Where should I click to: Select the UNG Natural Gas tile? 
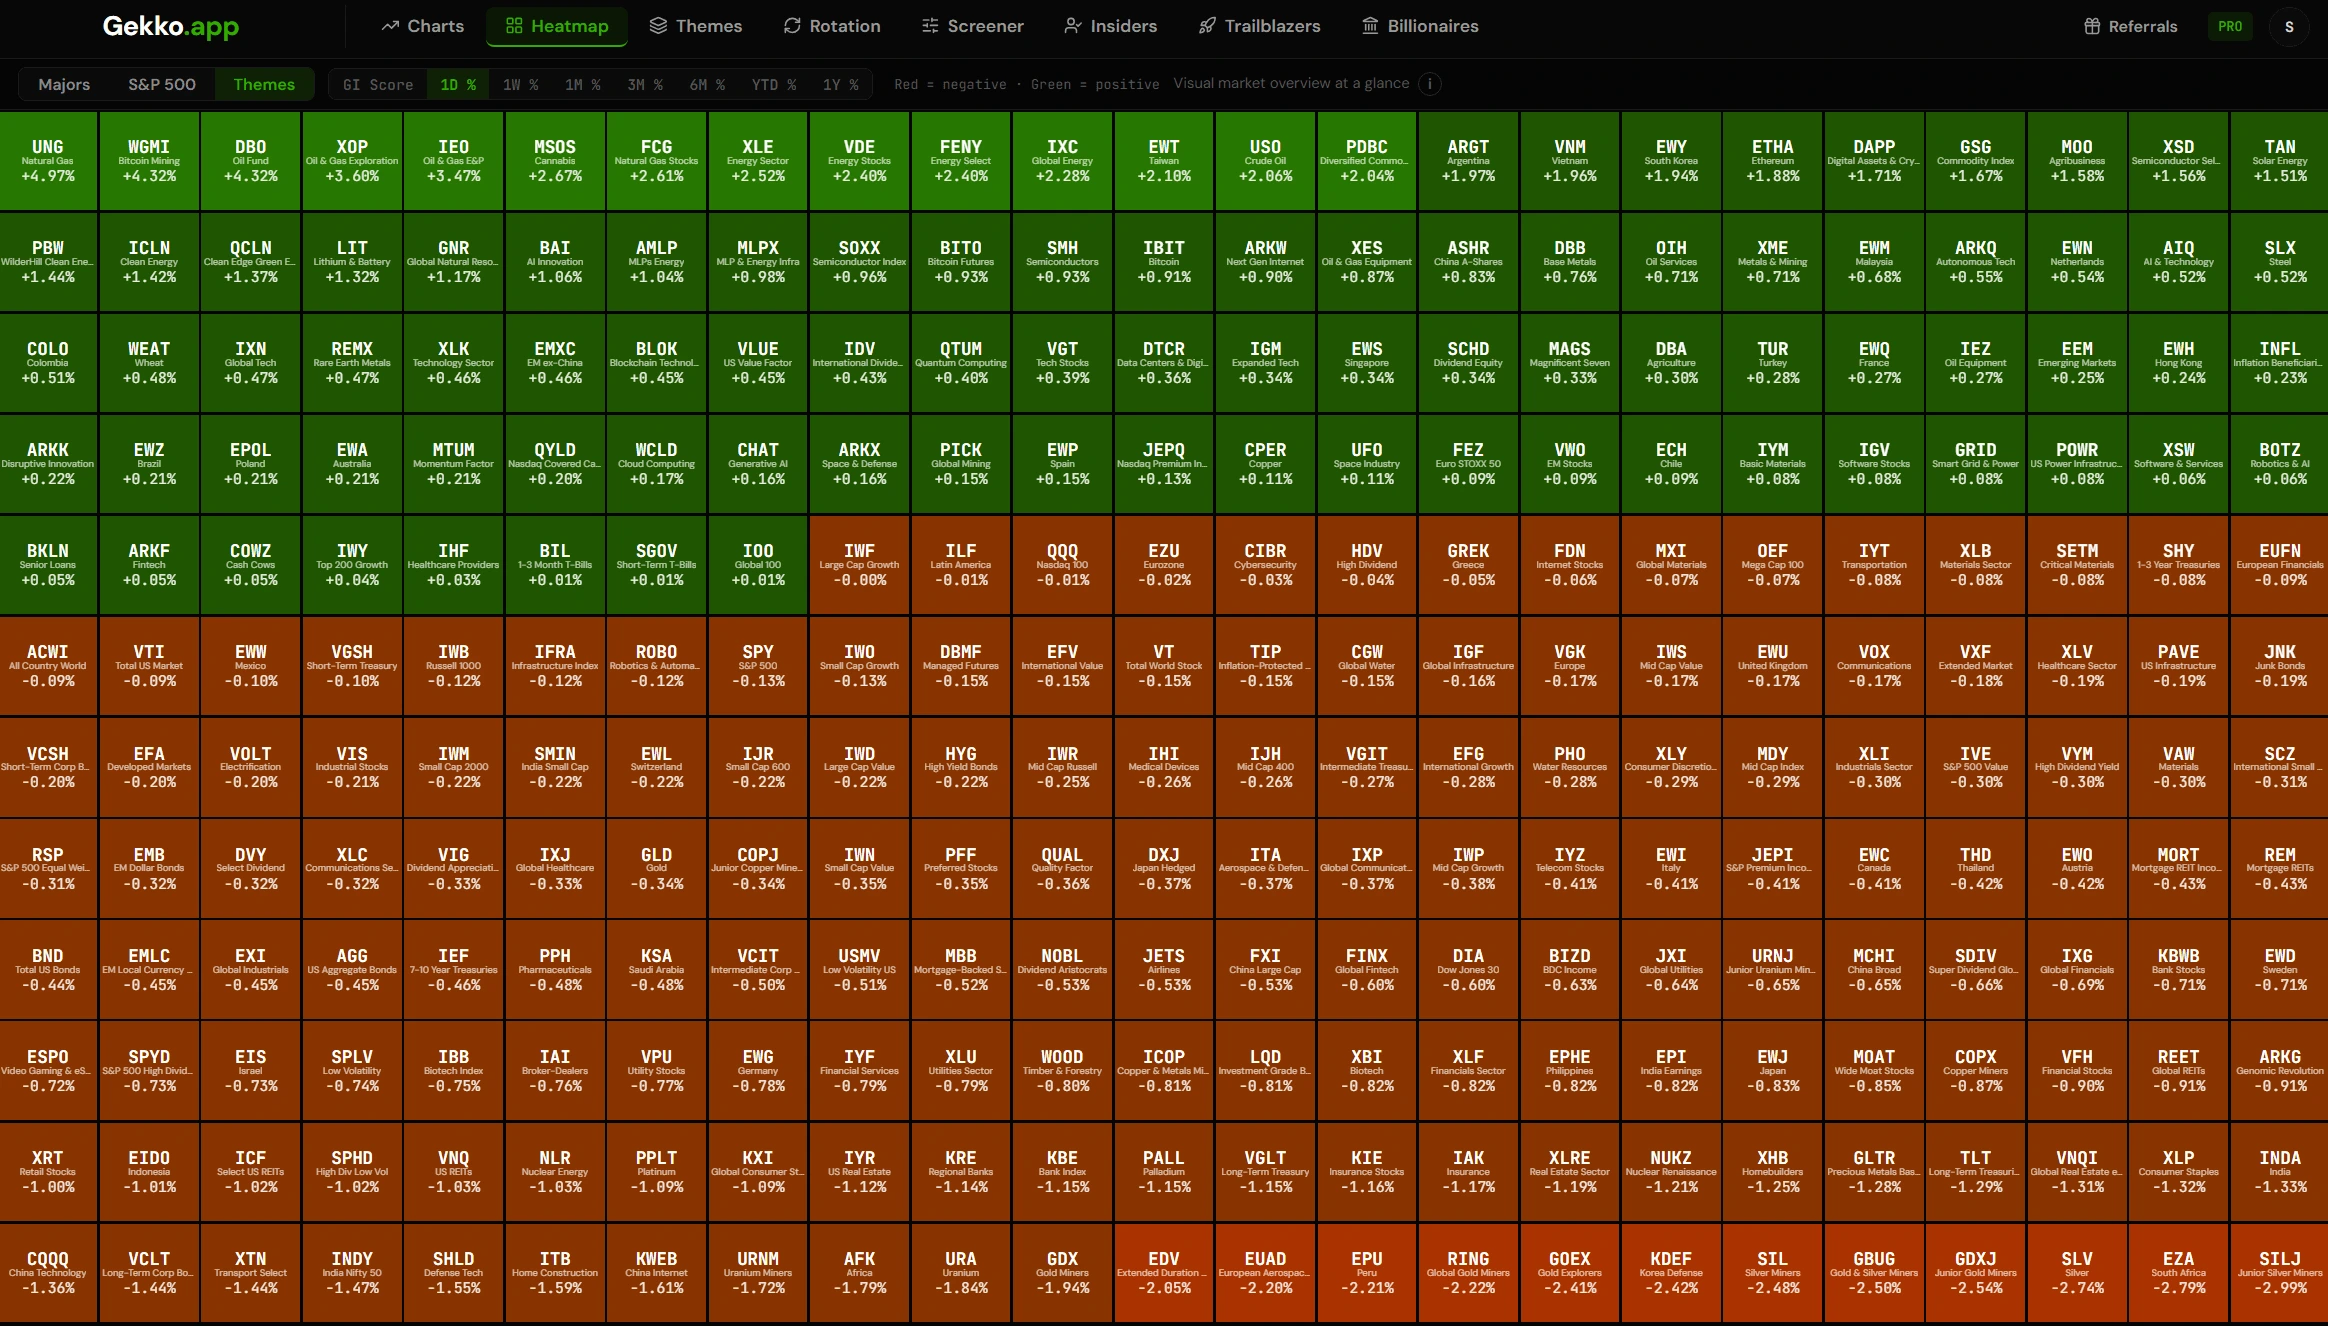(47, 160)
